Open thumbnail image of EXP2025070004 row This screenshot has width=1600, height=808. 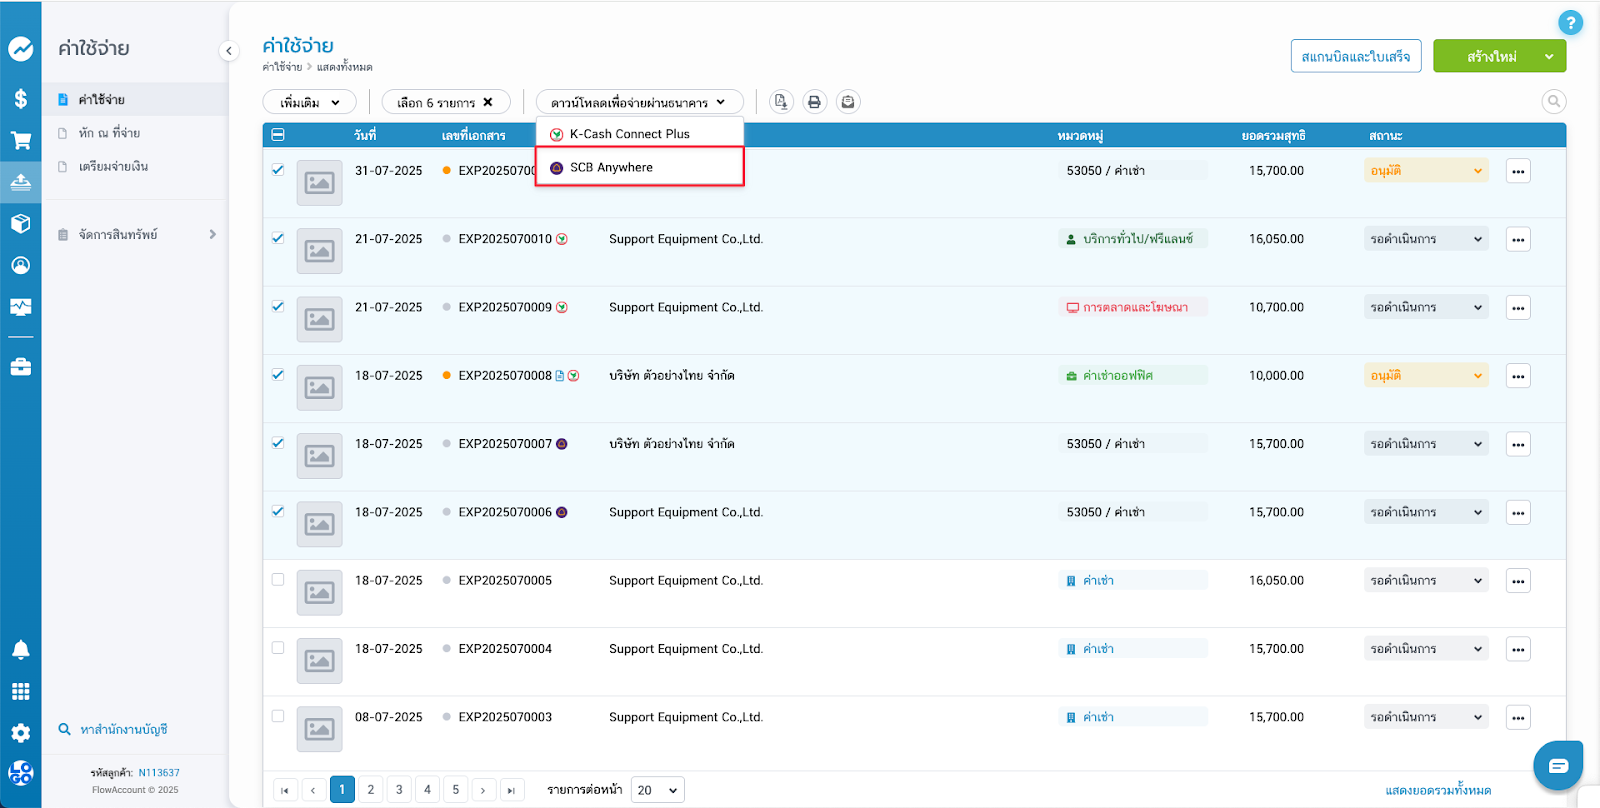[x=320, y=661]
